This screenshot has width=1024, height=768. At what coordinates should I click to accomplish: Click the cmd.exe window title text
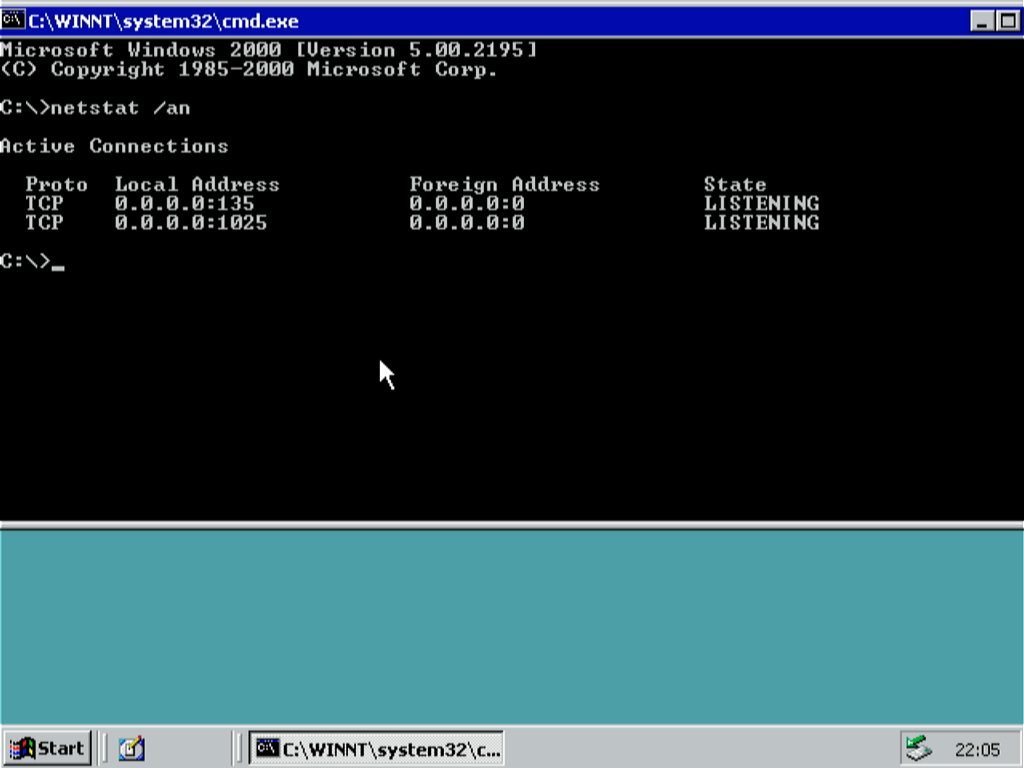[163, 21]
